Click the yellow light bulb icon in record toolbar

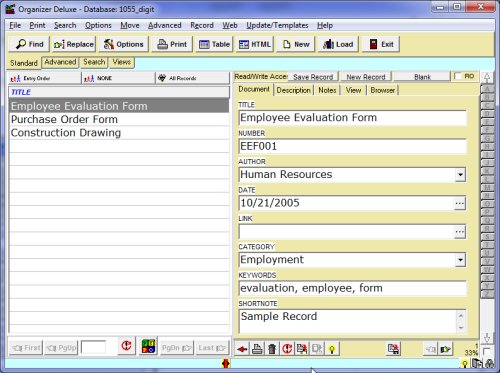coord(332,349)
